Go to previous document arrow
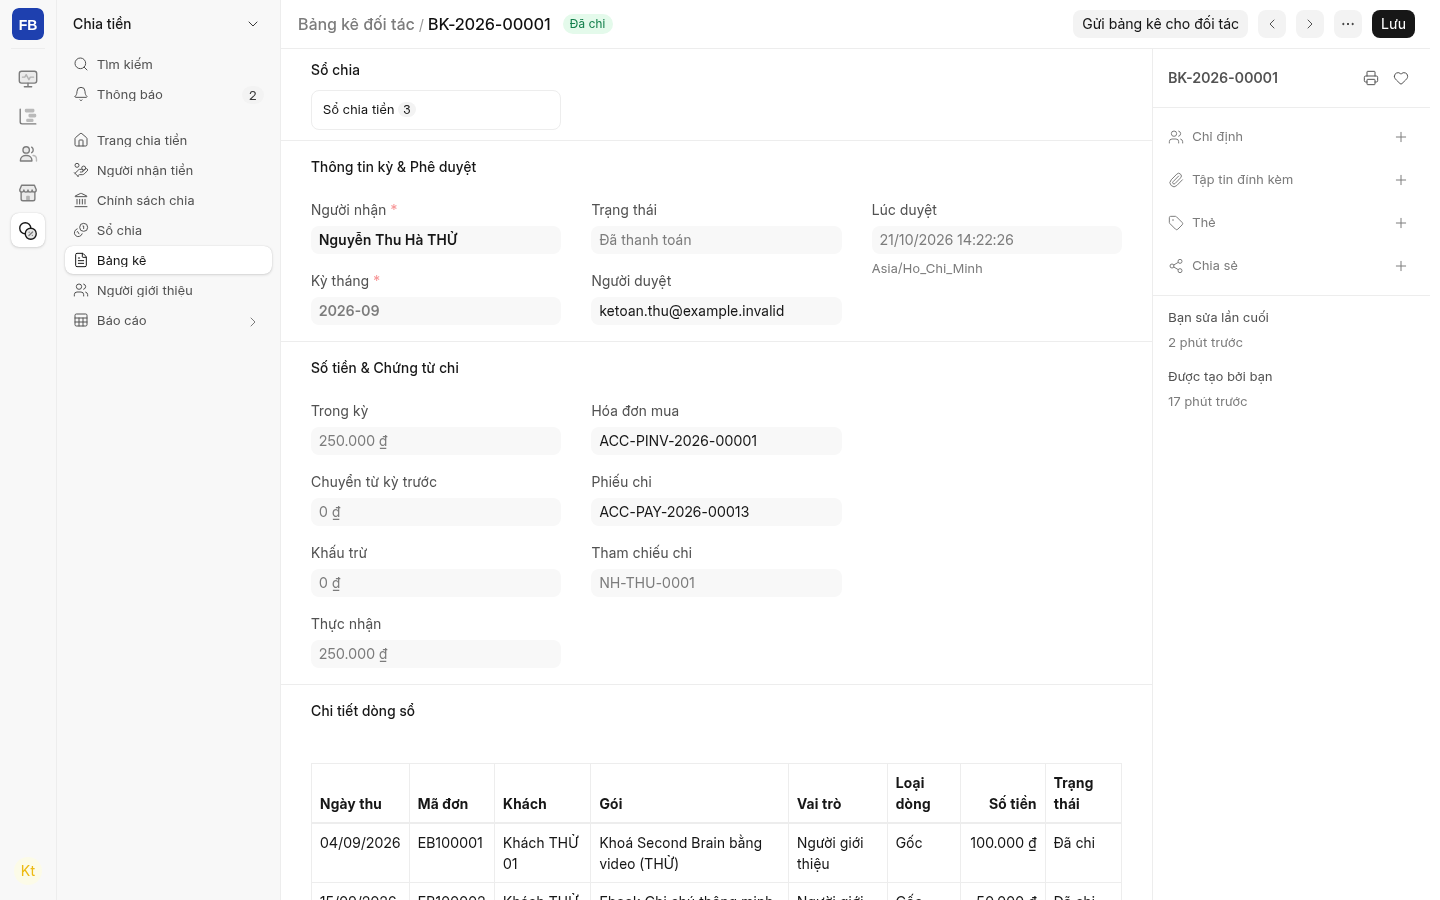The width and height of the screenshot is (1440, 900). point(1272,24)
